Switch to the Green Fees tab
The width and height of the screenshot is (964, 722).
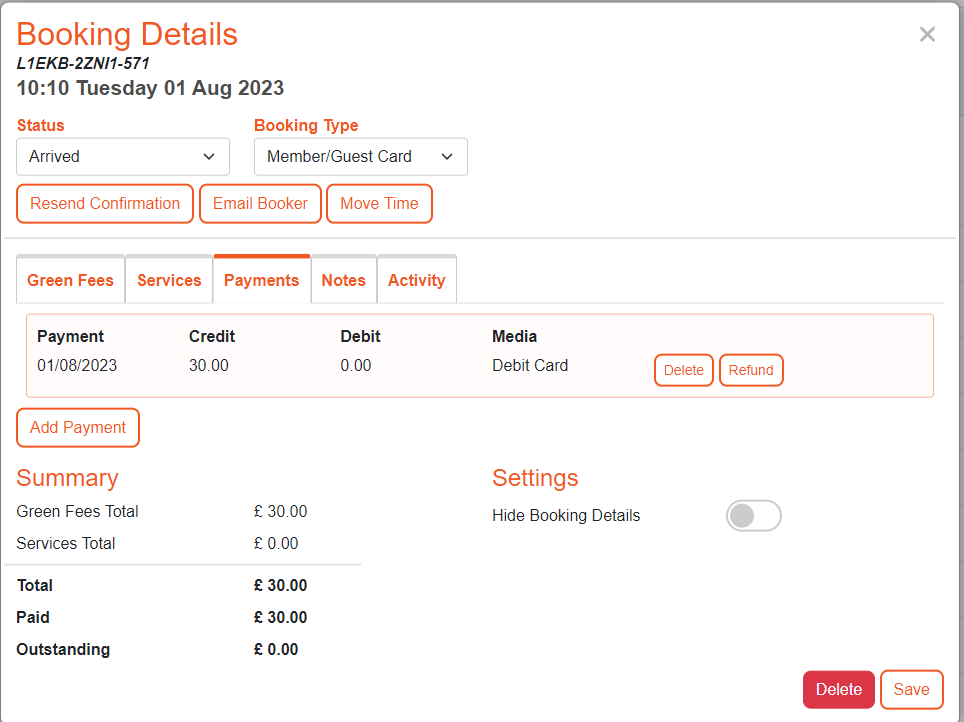70,280
